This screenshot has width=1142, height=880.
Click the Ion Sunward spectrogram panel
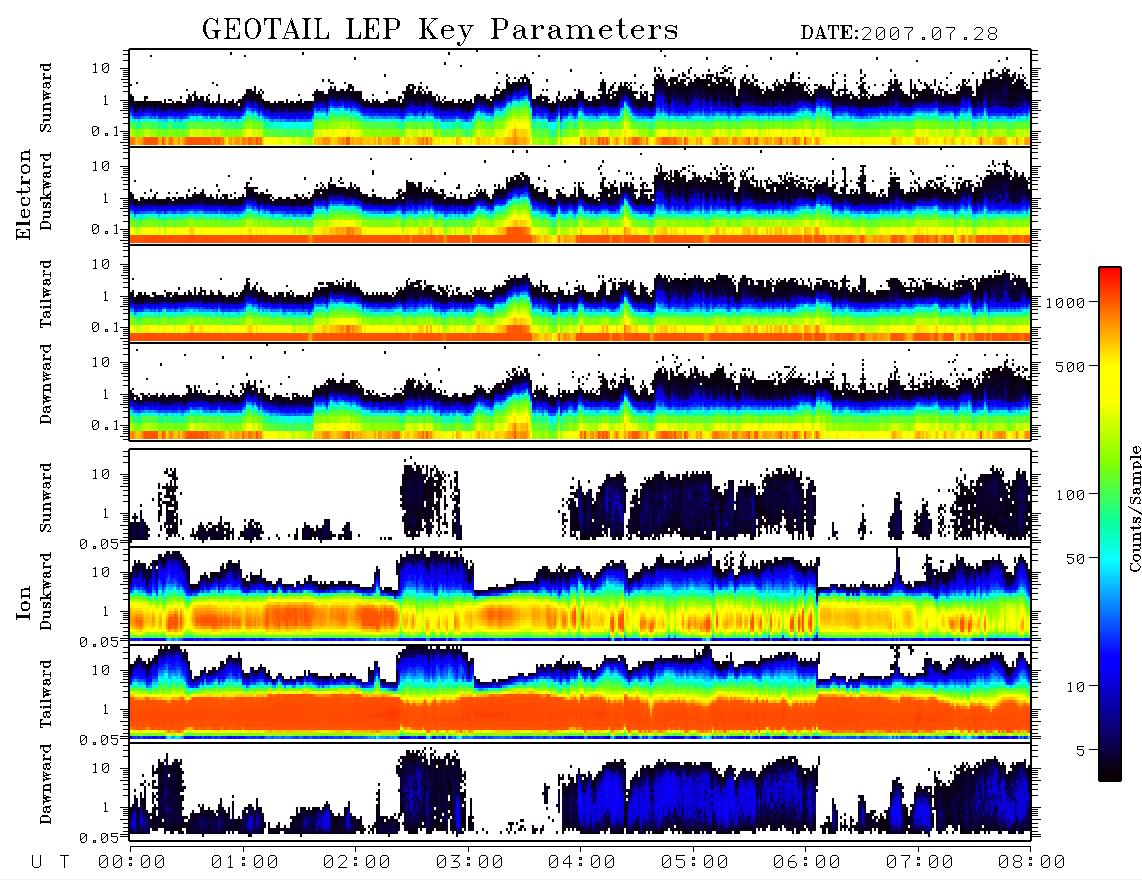click(x=580, y=497)
